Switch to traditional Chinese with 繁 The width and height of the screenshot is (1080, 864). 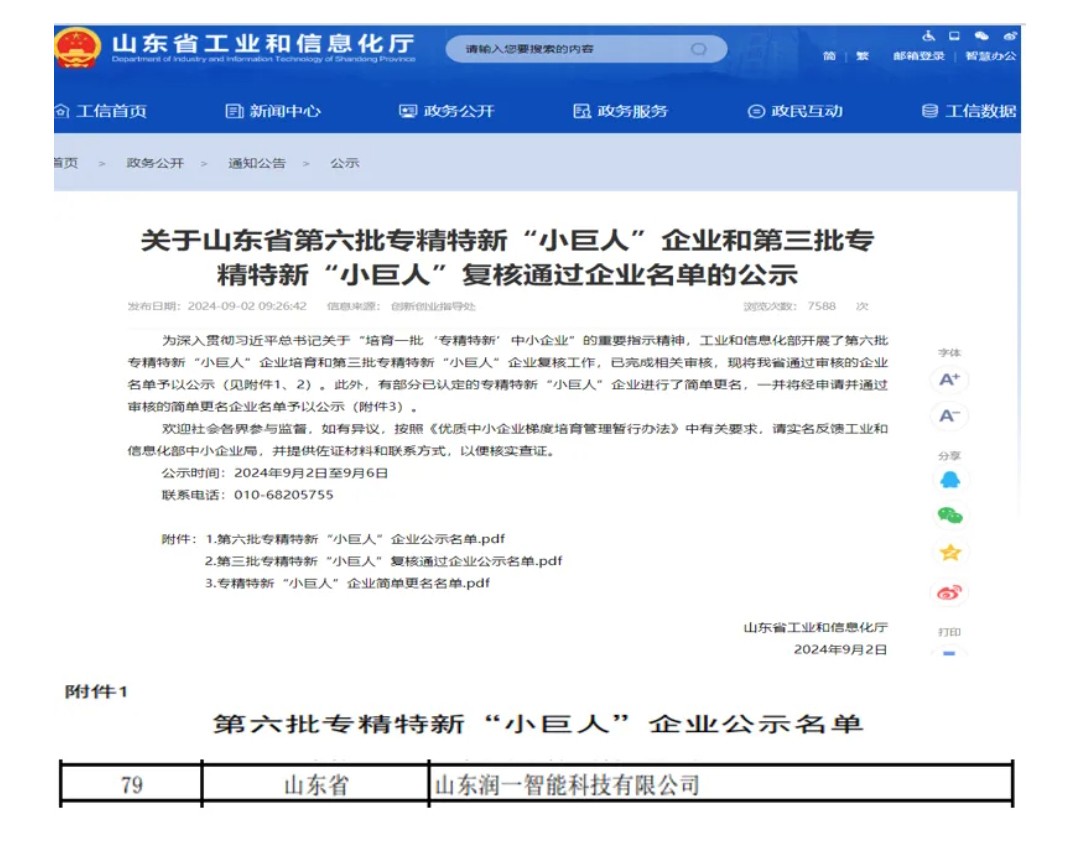click(x=862, y=56)
